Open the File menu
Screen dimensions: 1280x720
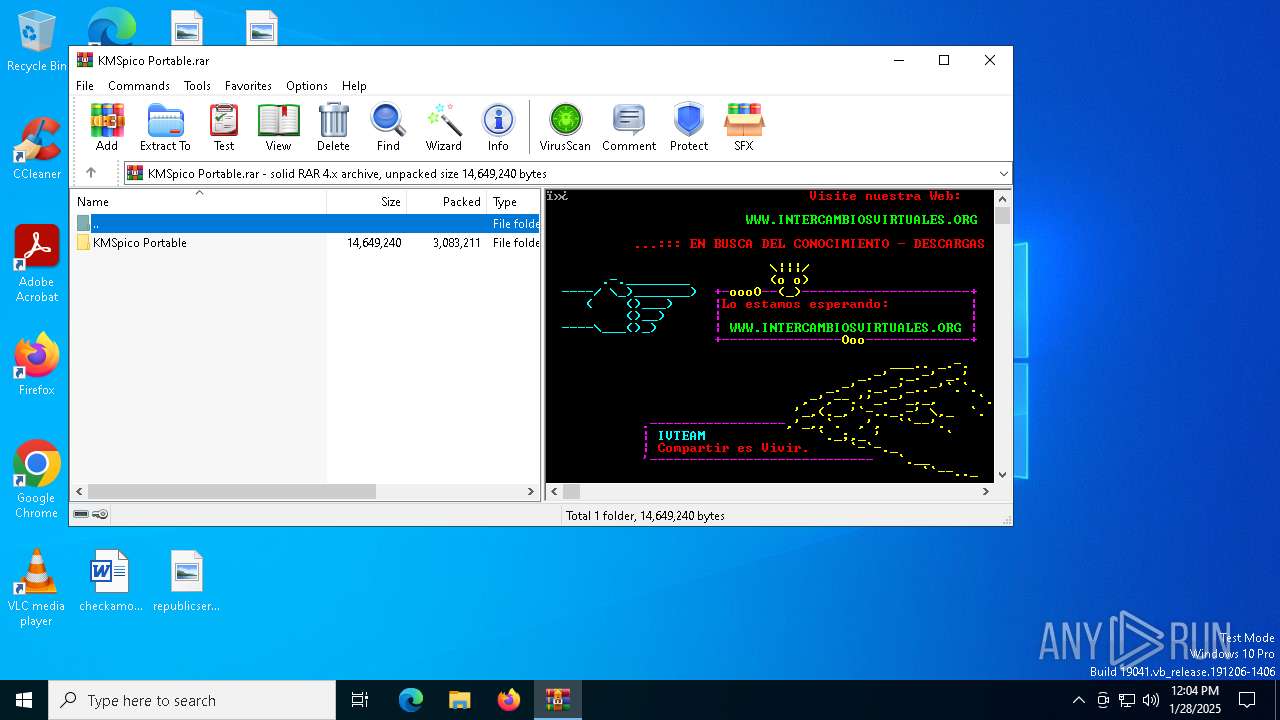85,86
